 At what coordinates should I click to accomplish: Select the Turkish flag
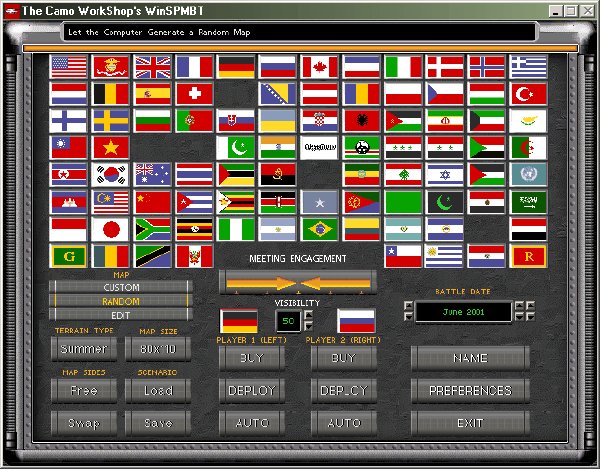pyautogui.click(x=528, y=94)
